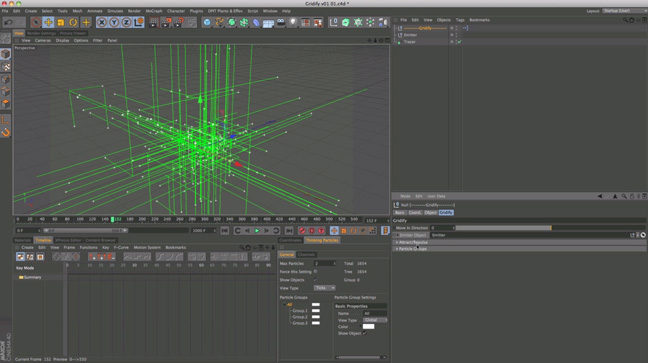Open the Channels tab in Thinking Particles
Viewport: 648px width, 363px height.
tap(306, 255)
